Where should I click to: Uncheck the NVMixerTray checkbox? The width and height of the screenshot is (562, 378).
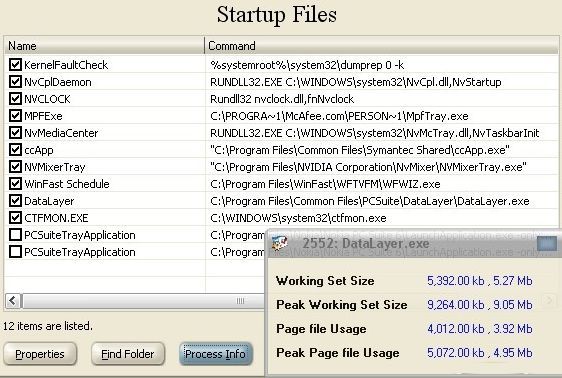tap(15, 167)
